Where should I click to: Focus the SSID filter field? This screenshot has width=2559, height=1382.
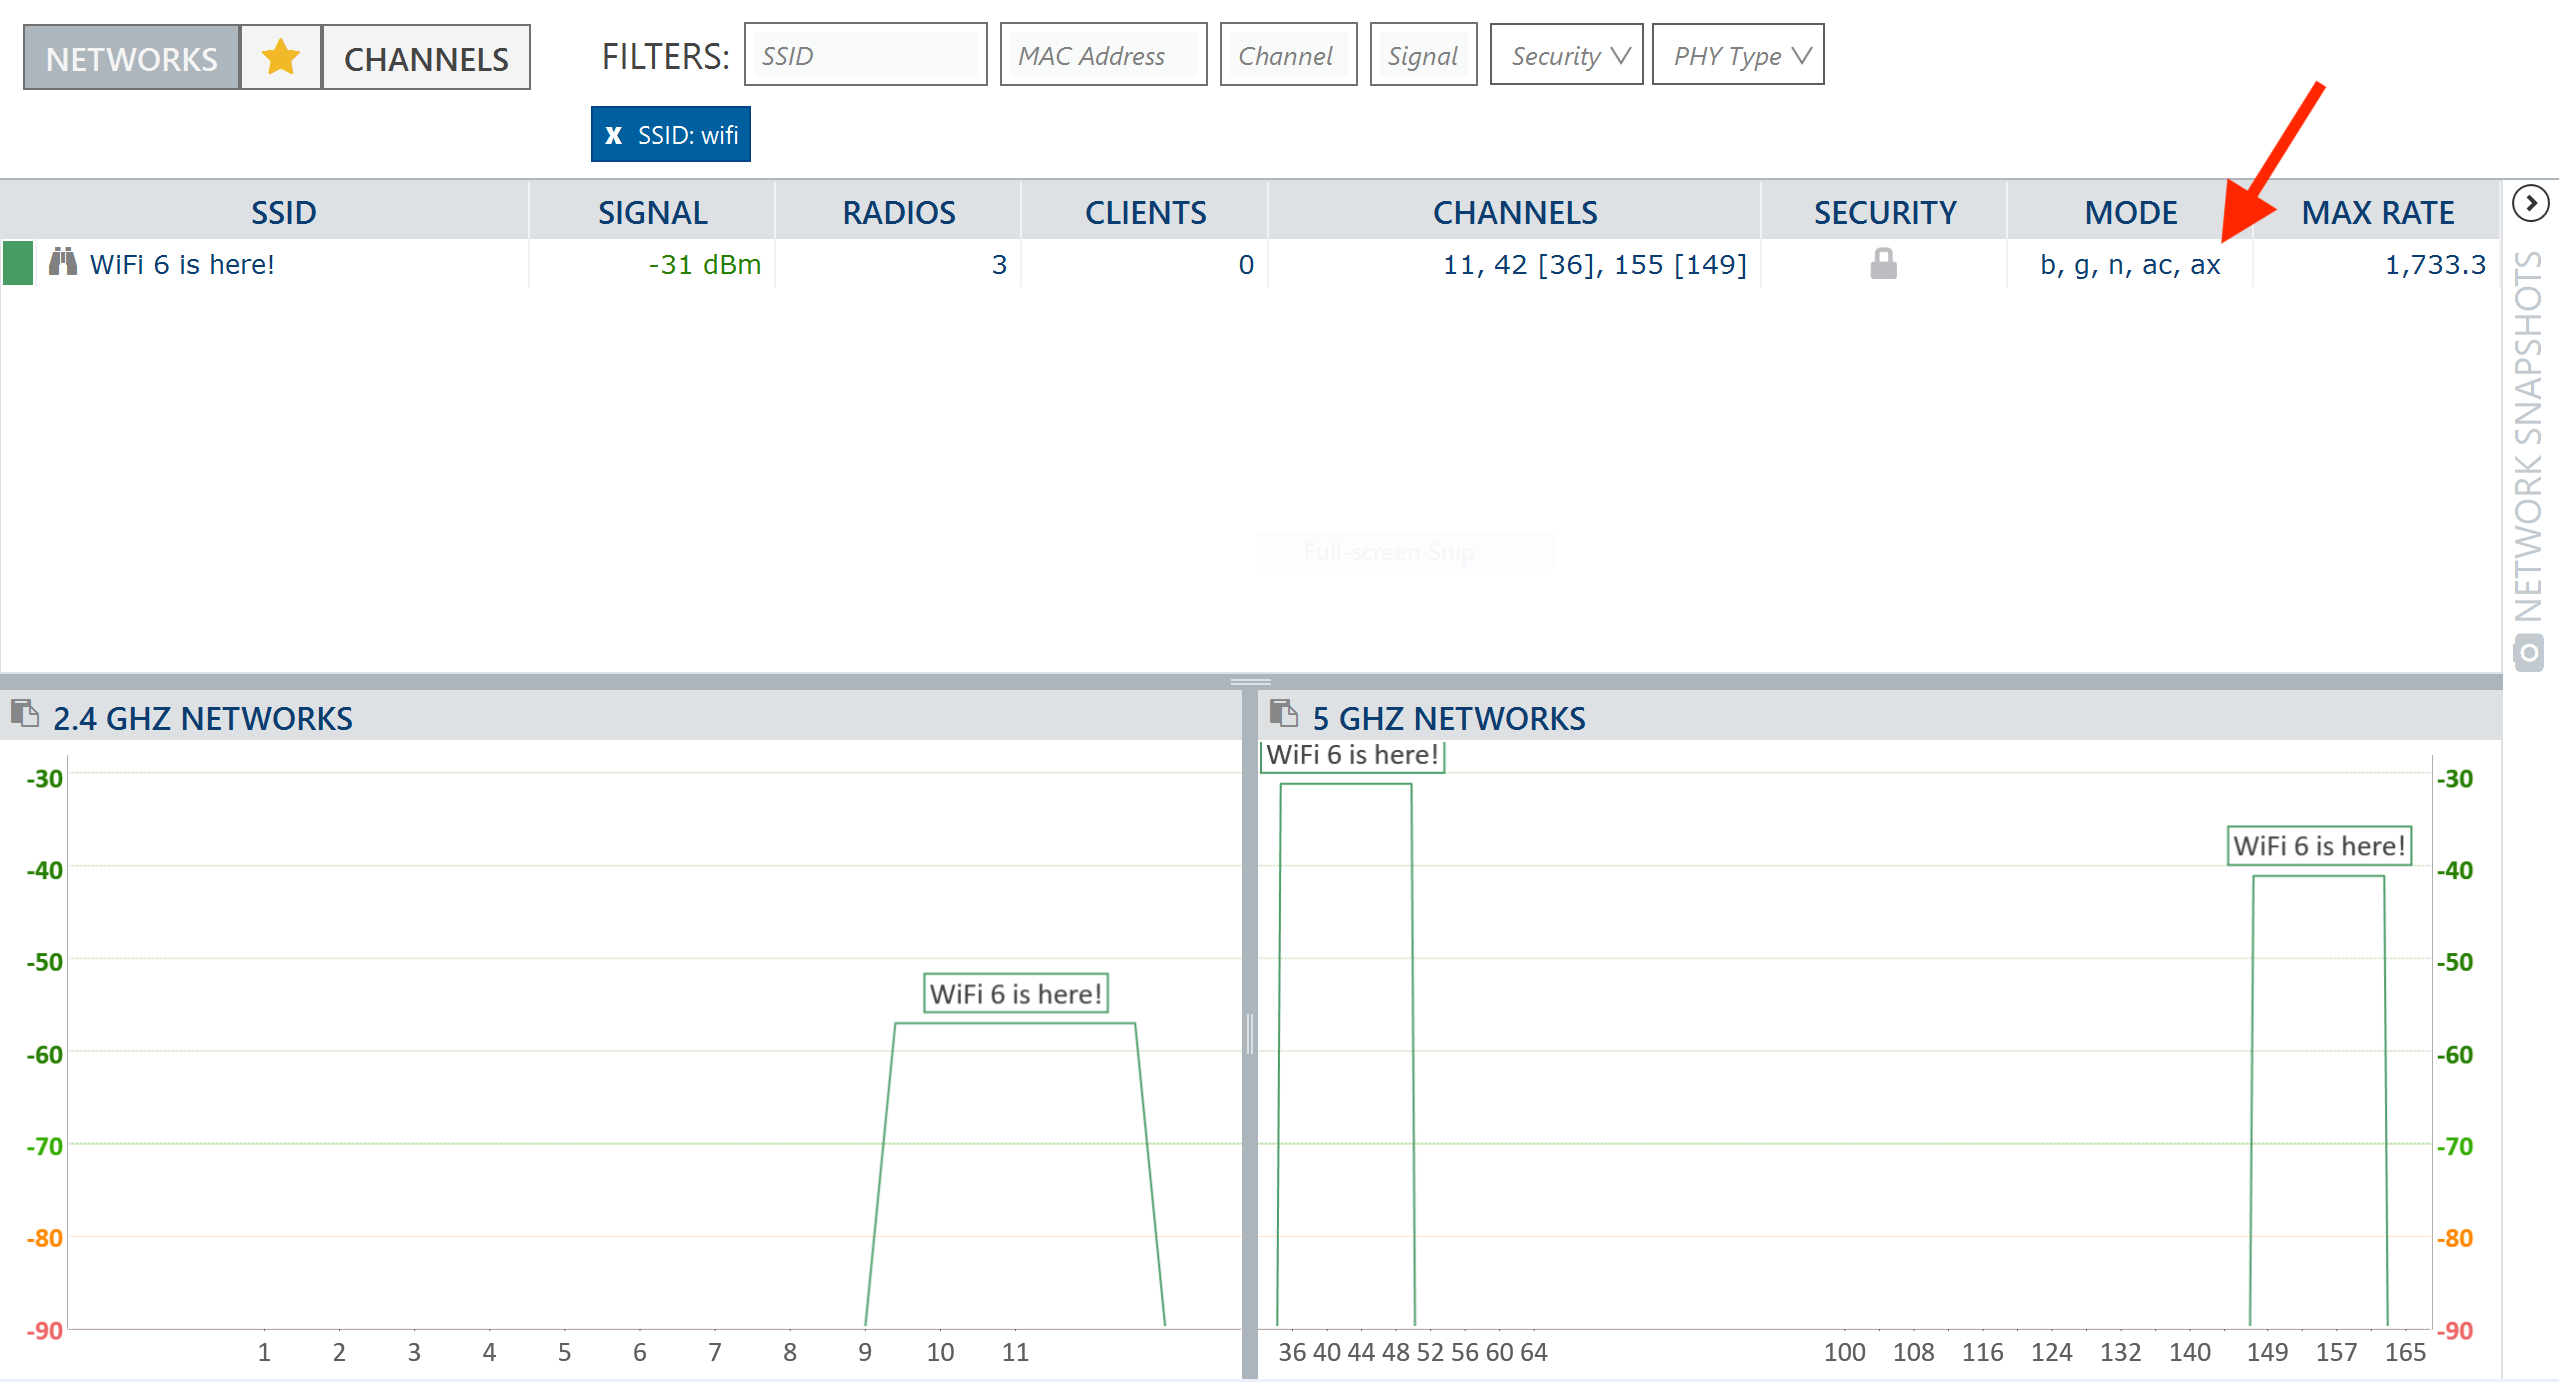click(x=865, y=55)
